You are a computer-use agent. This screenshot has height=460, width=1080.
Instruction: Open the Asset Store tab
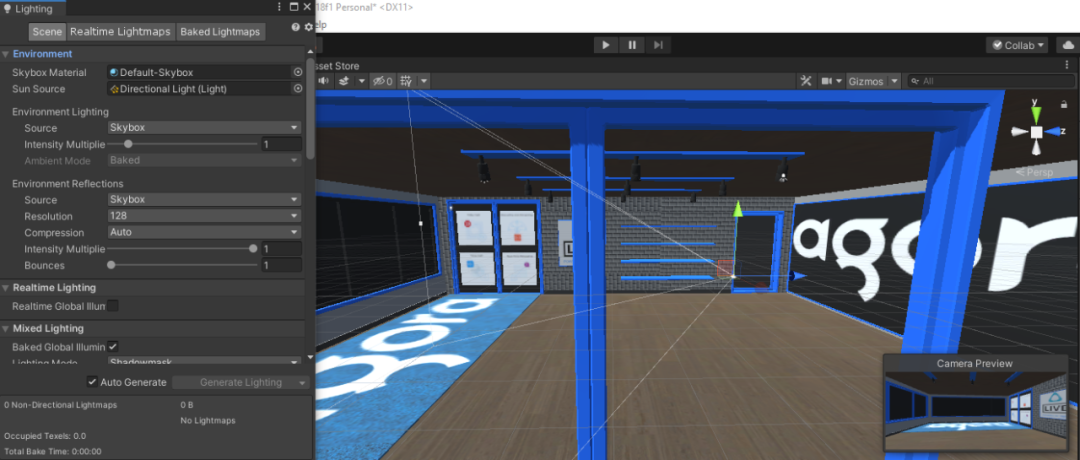(338, 65)
